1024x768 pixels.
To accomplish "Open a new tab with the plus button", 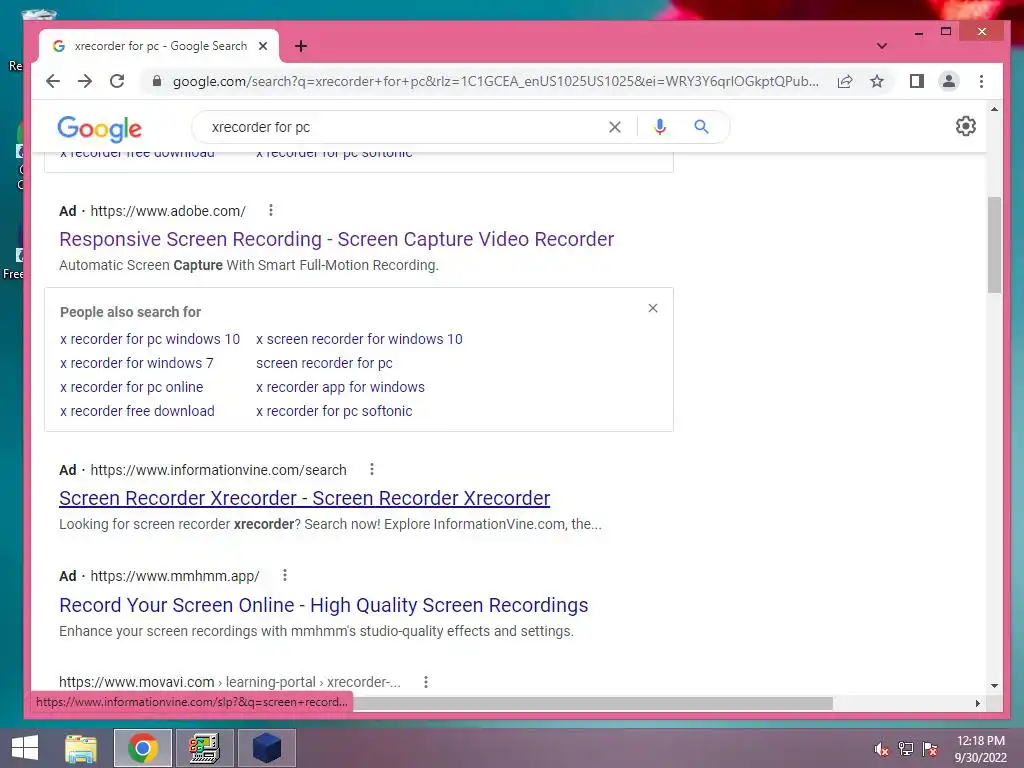I will pyautogui.click(x=300, y=46).
